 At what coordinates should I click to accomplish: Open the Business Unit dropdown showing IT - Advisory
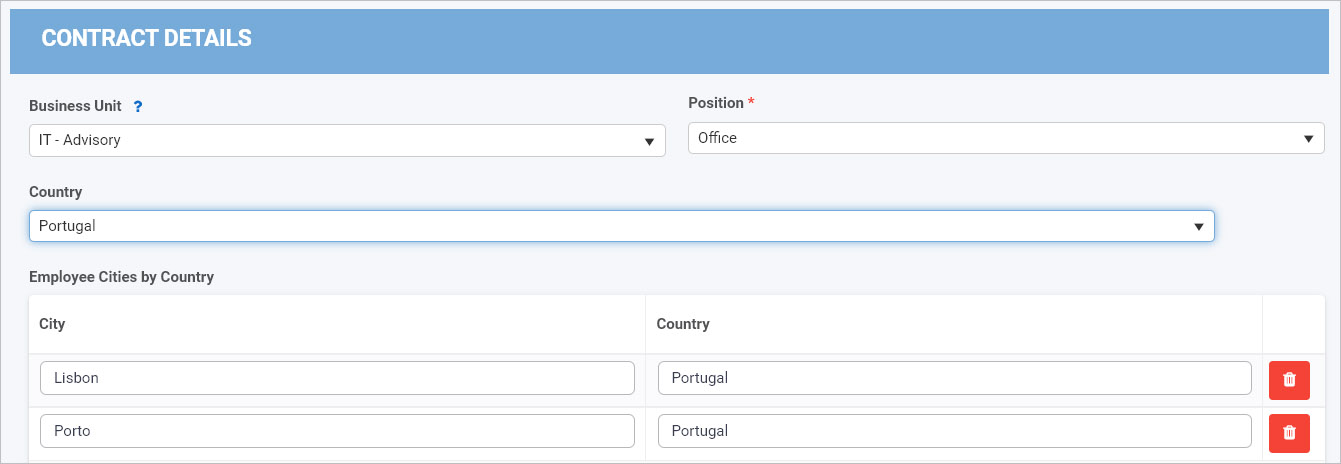tap(347, 141)
